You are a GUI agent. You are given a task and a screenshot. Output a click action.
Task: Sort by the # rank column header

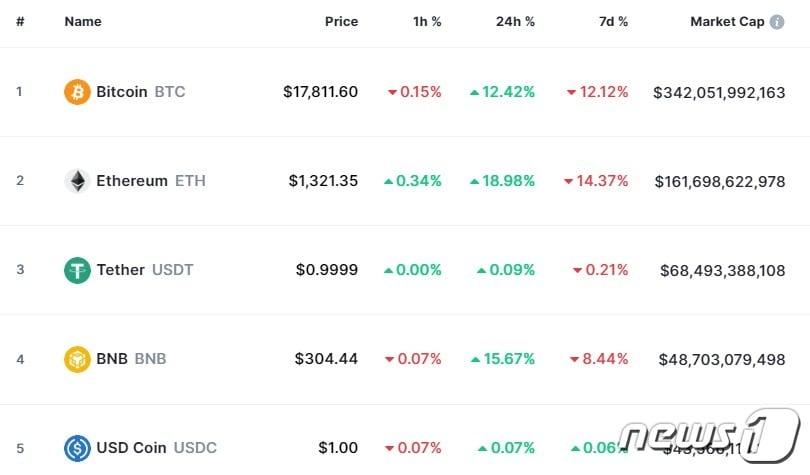point(20,22)
